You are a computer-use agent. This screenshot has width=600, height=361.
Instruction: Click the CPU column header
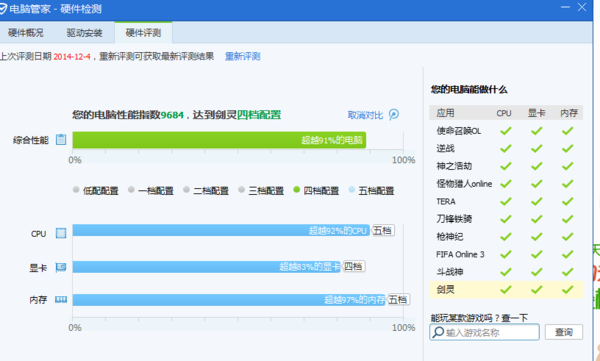[x=504, y=113]
